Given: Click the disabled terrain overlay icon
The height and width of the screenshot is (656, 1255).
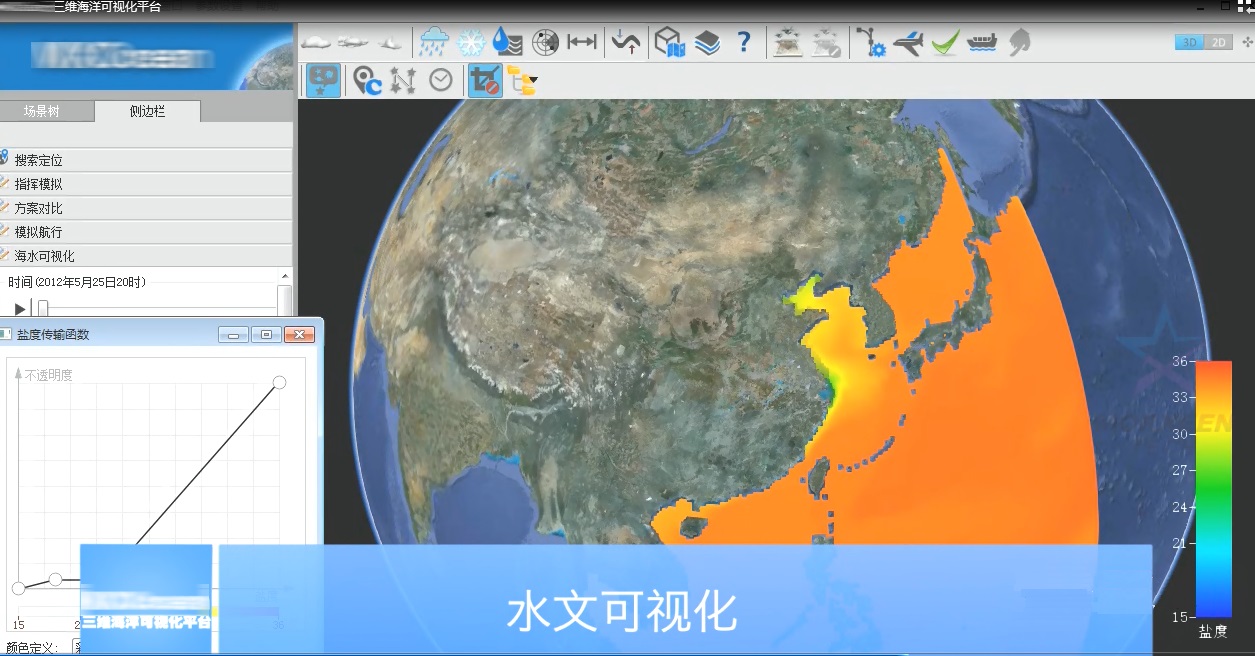Looking at the screenshot, I should 826,43.
